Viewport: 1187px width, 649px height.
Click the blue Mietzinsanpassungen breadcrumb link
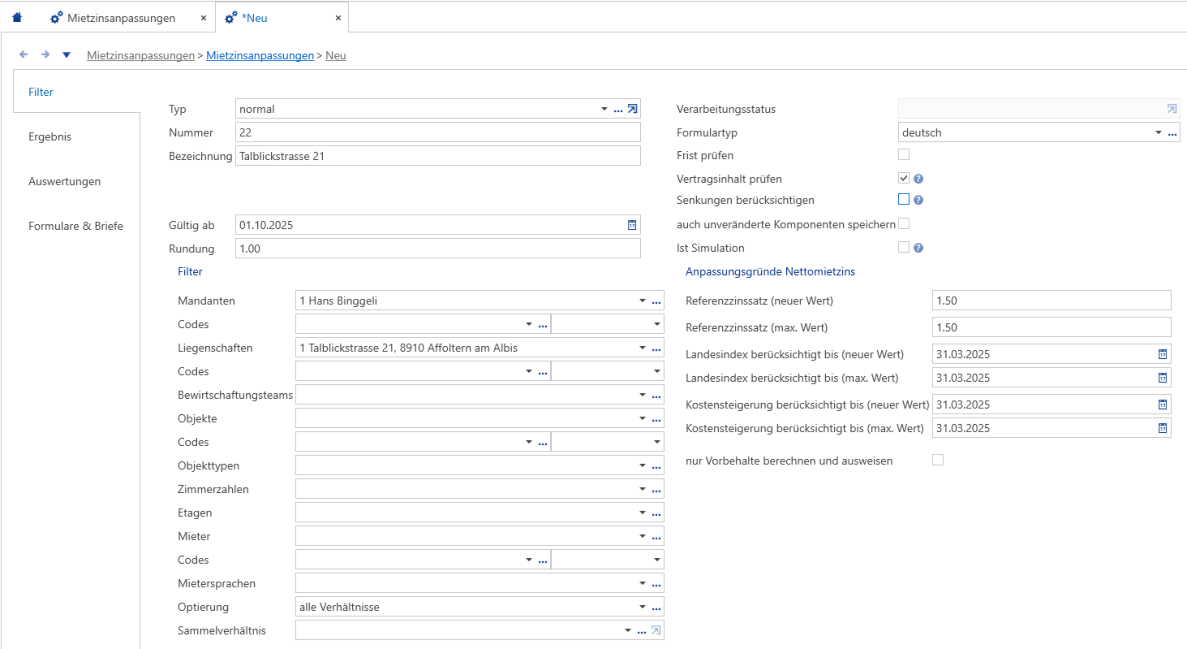point(260,55)
